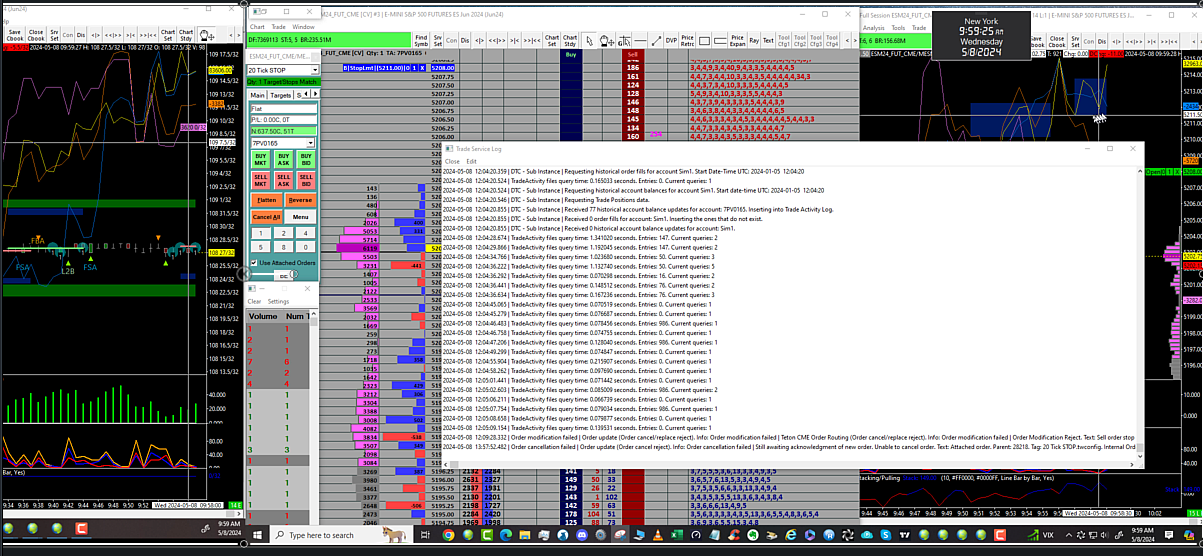Select the diagonal line drawing tool
This screenshot has height=556, width=1203.
click(656, 41)
